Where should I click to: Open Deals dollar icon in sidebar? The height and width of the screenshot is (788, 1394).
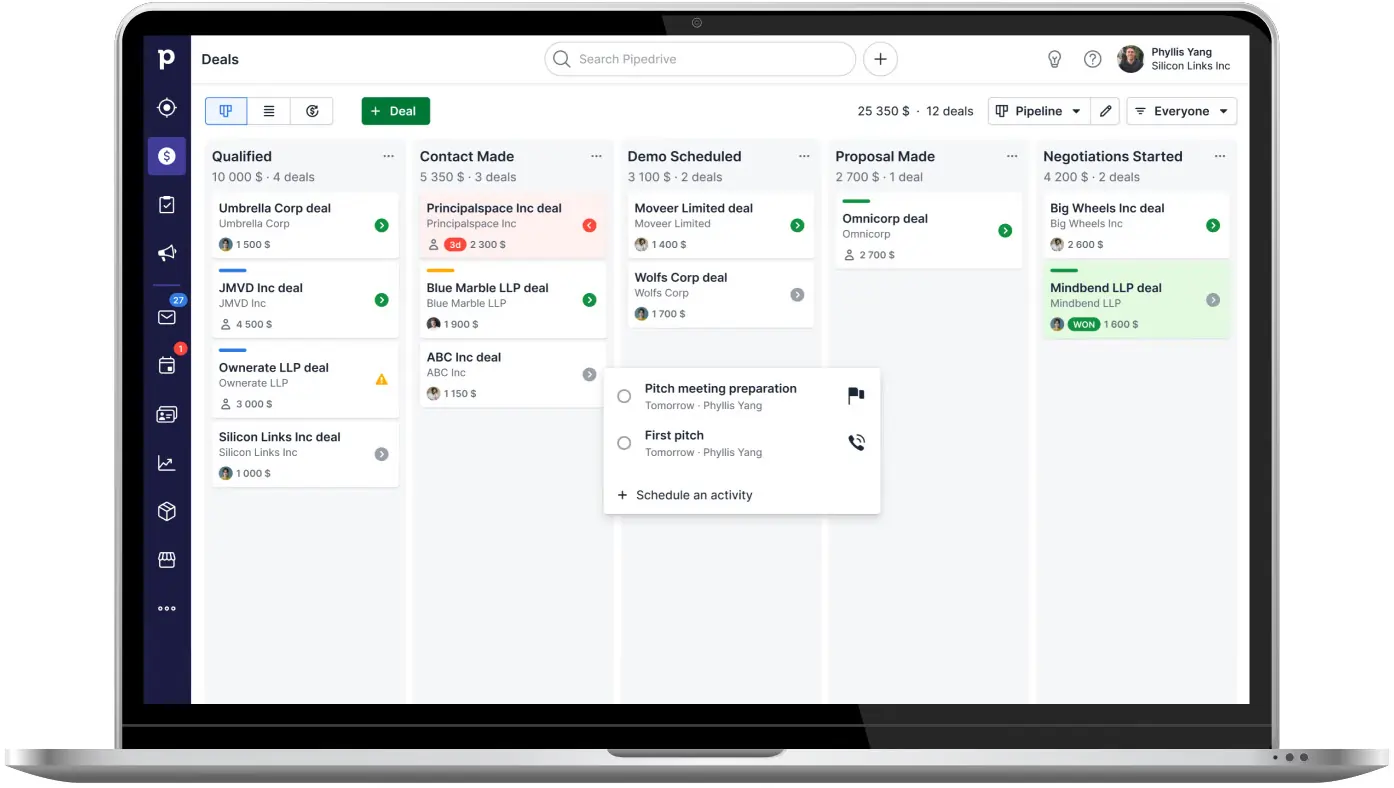[x=167, y=156]
